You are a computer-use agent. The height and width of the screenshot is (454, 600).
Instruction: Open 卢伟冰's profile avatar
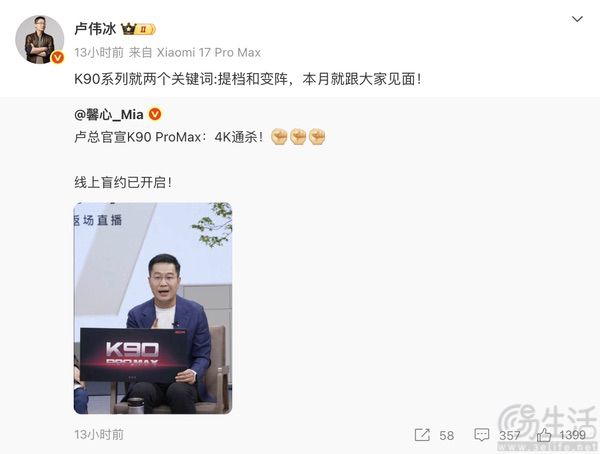click(x=39, y=39)
